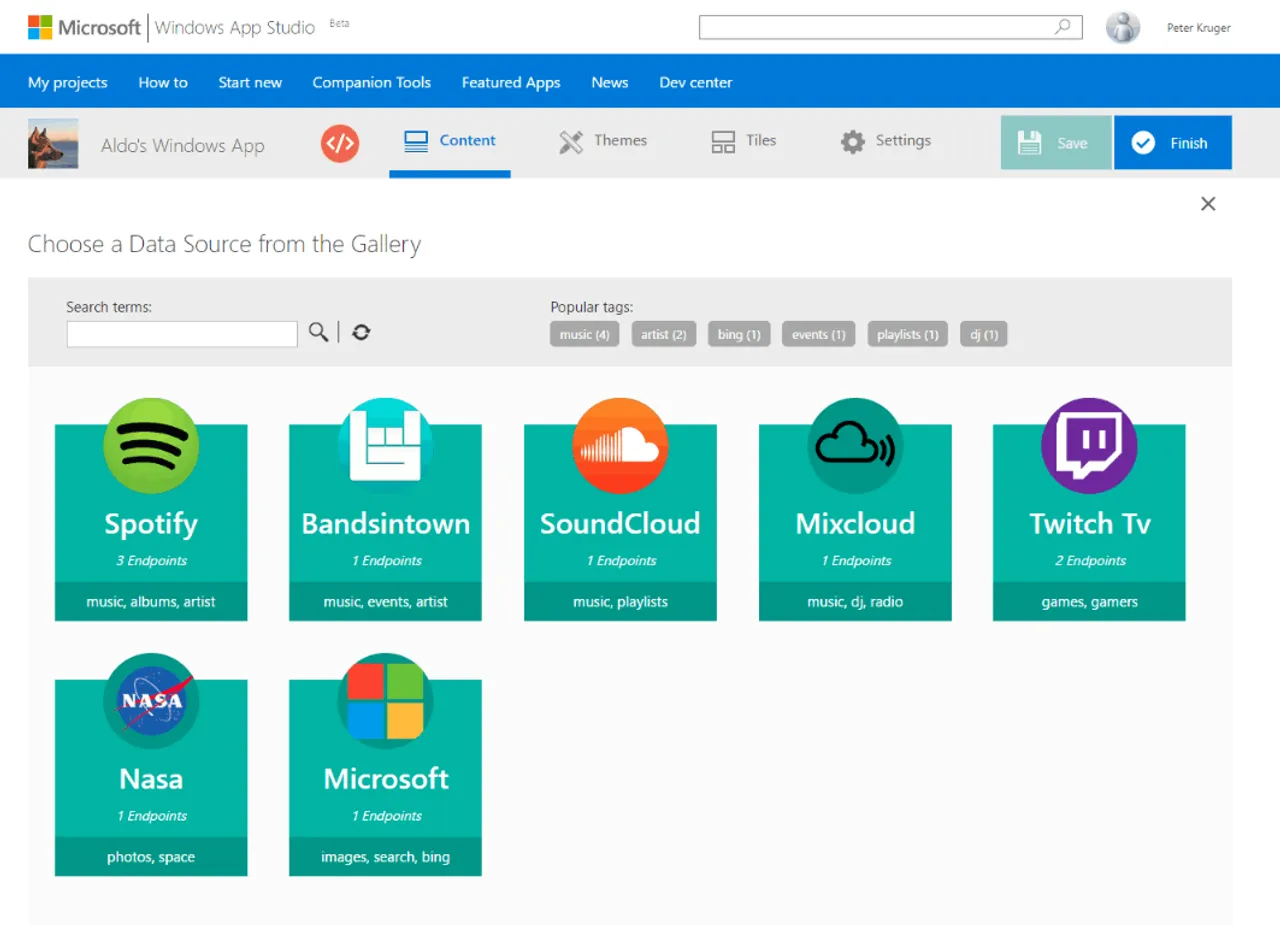This screenshot has width=1280, height=925.
Task: Click the Bandsintown logo icon
Action: click(385, 446)
